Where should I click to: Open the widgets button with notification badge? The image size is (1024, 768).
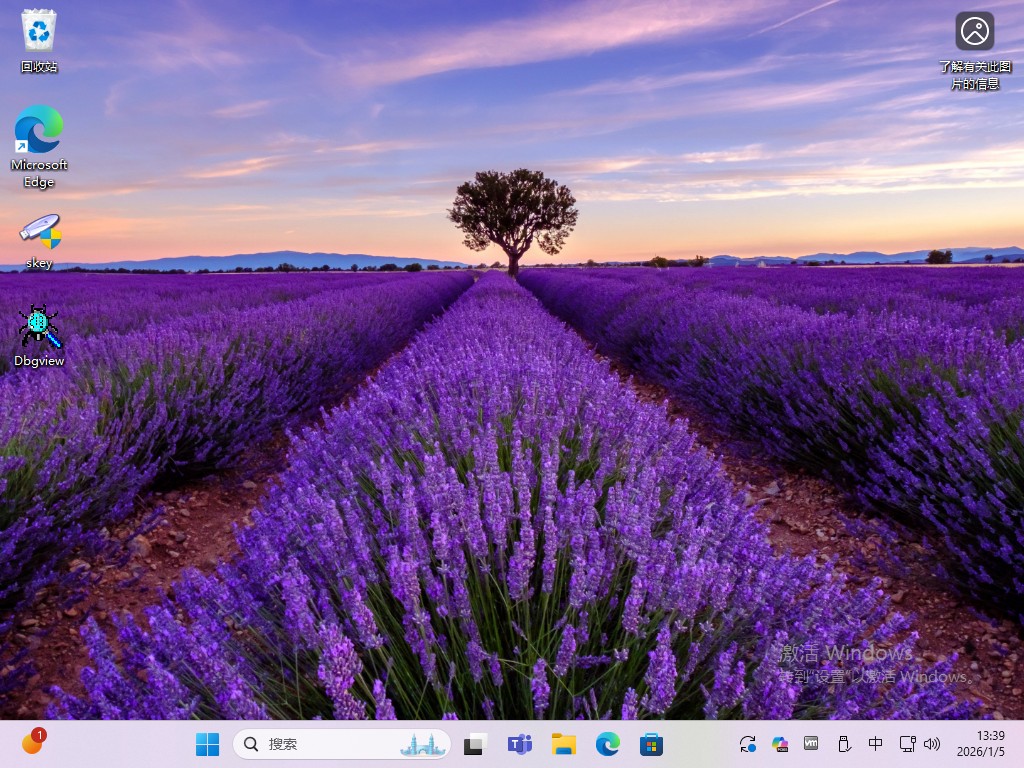(32, 743)
